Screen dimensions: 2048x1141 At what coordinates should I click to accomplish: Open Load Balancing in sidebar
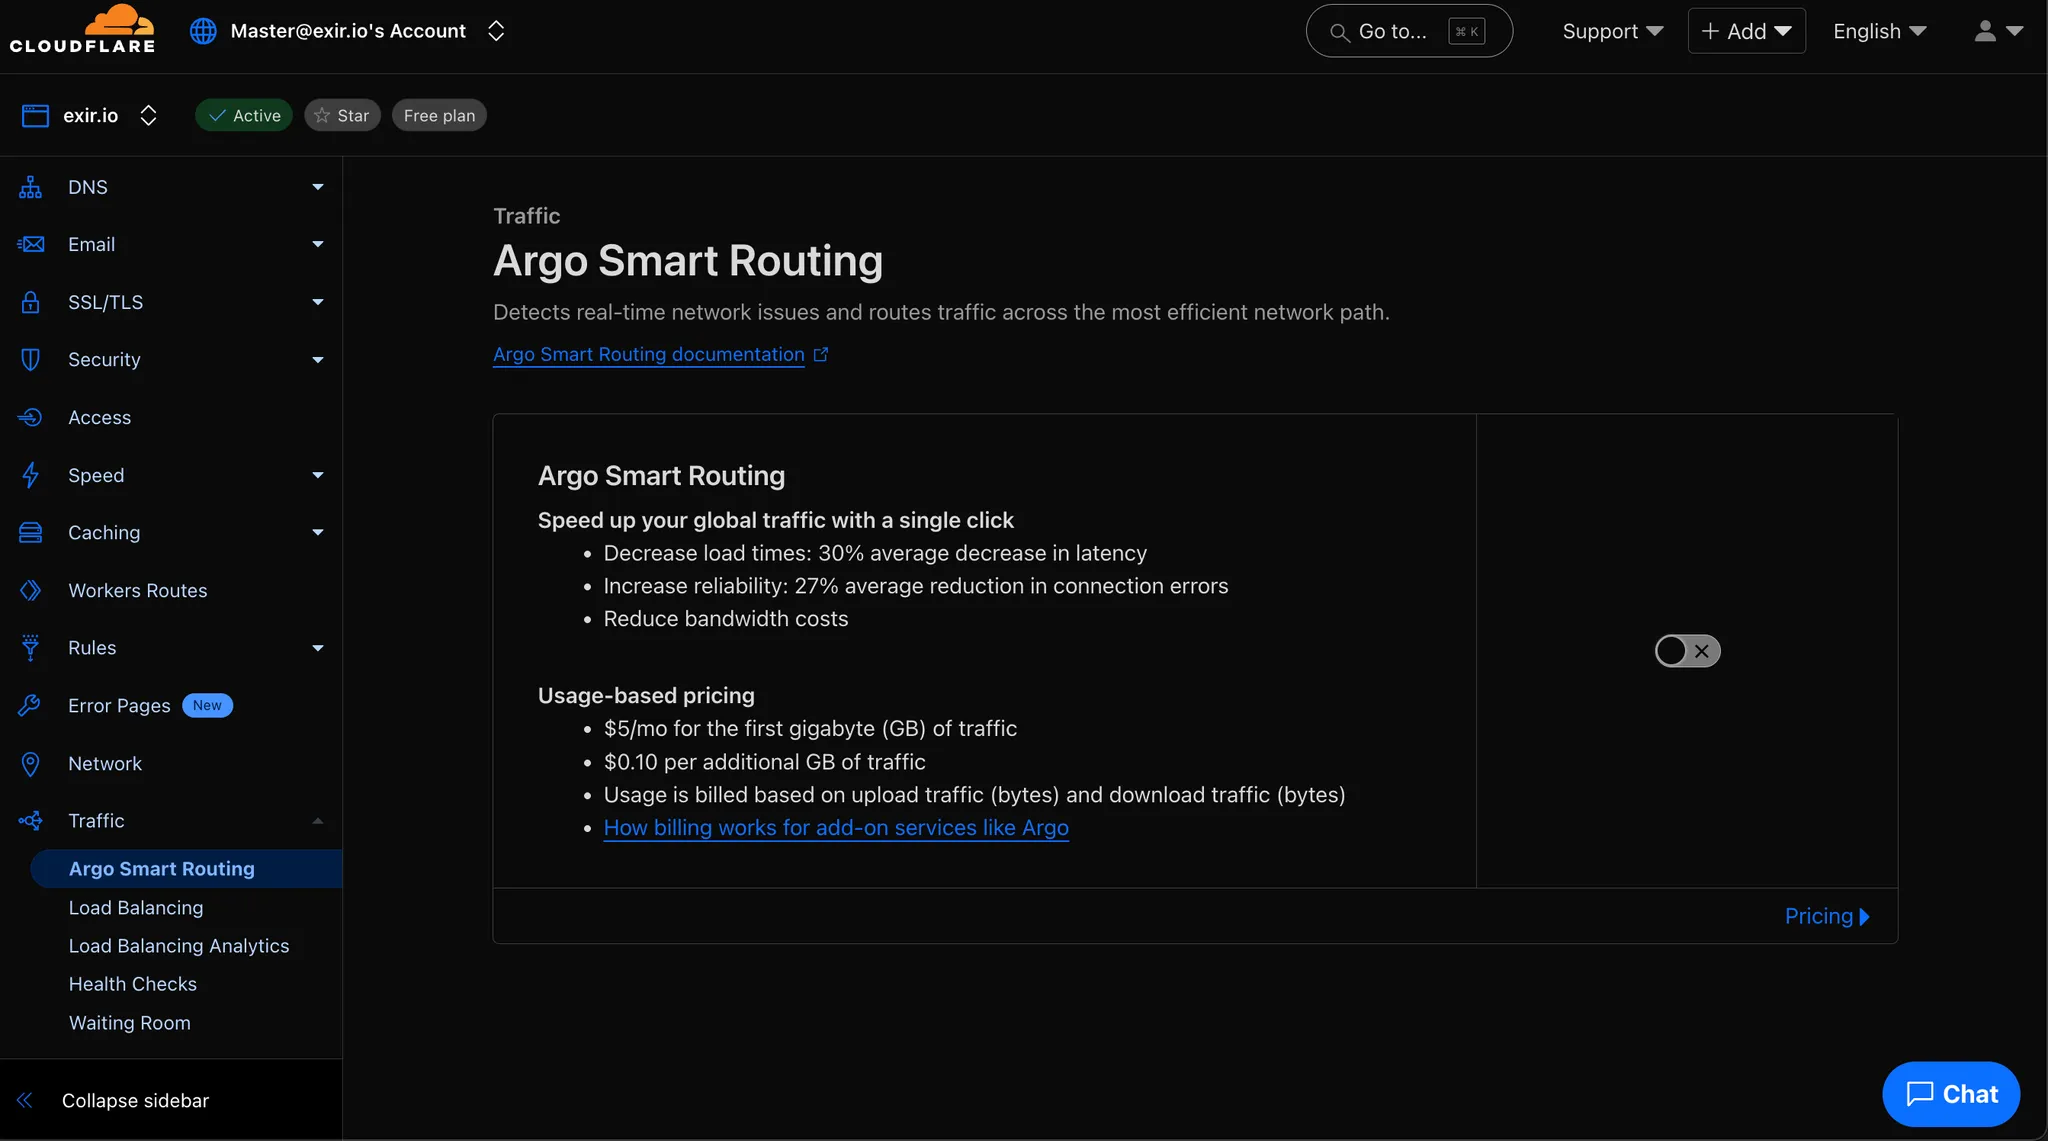pyautogui.click(x=136, y=908)
